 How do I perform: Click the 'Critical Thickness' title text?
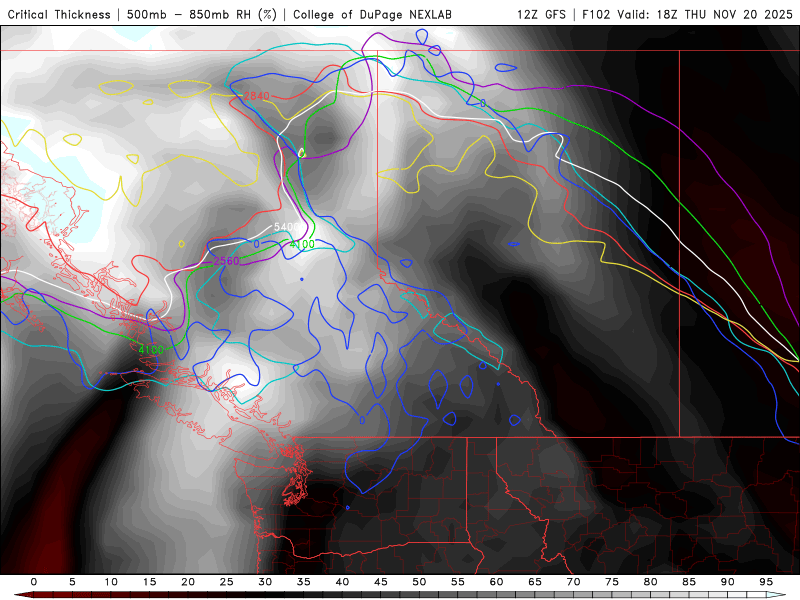[x=59, y=14]
